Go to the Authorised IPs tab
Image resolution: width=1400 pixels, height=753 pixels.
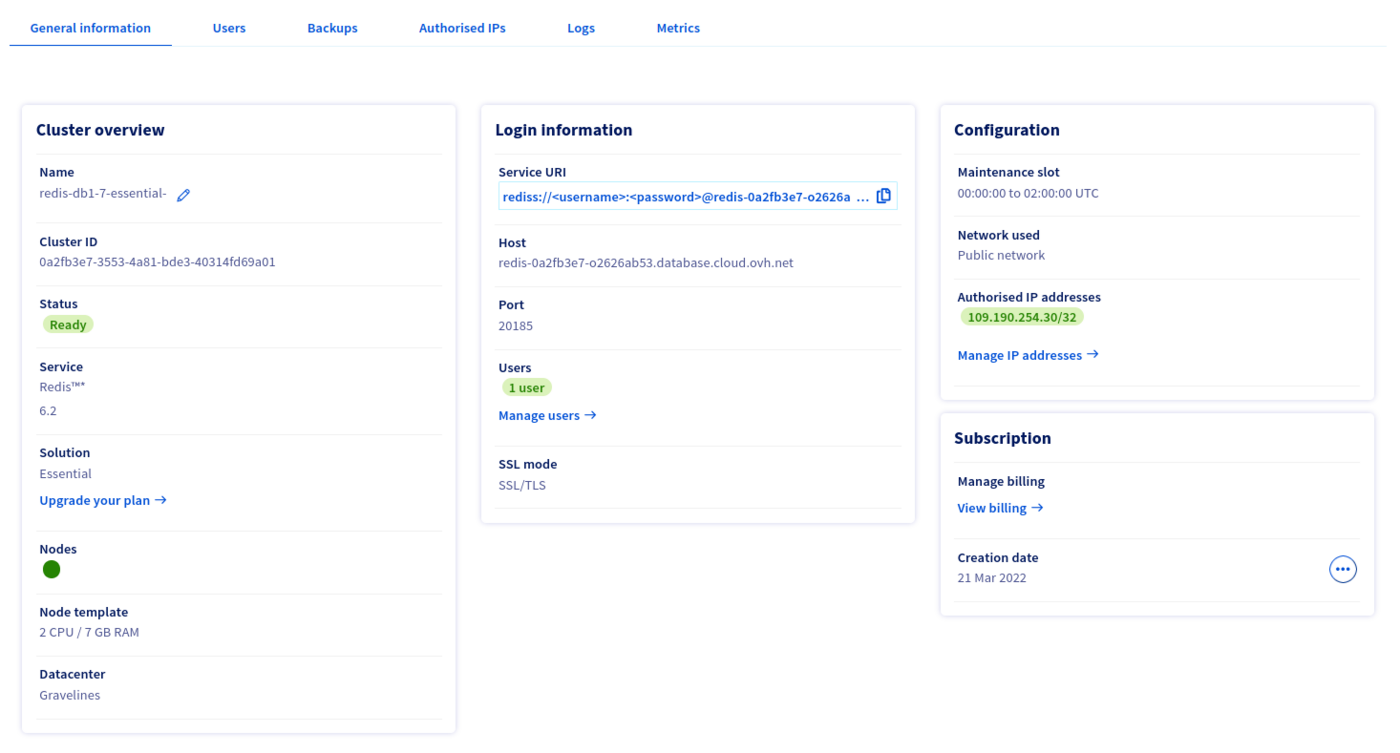point(462,28)
